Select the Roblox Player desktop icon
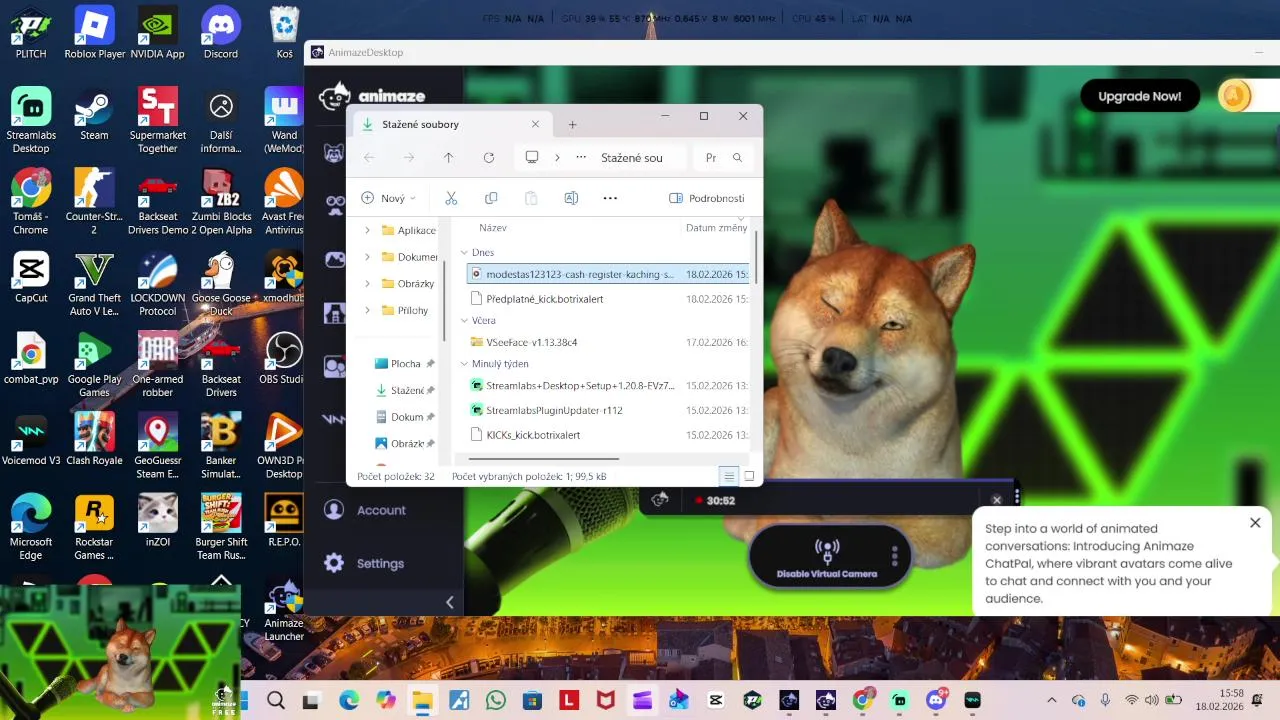This screenshot has height=720, width=1280. [94, 33]
